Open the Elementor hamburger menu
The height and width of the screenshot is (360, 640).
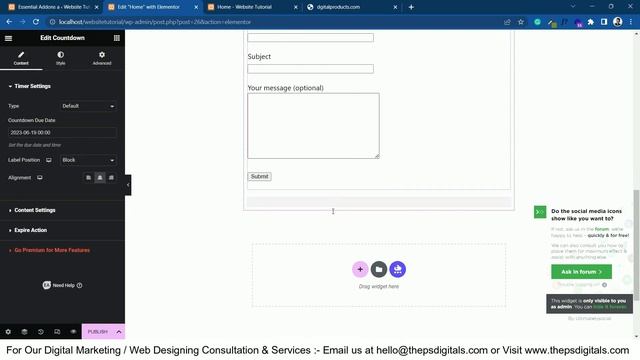click(8, 38)
